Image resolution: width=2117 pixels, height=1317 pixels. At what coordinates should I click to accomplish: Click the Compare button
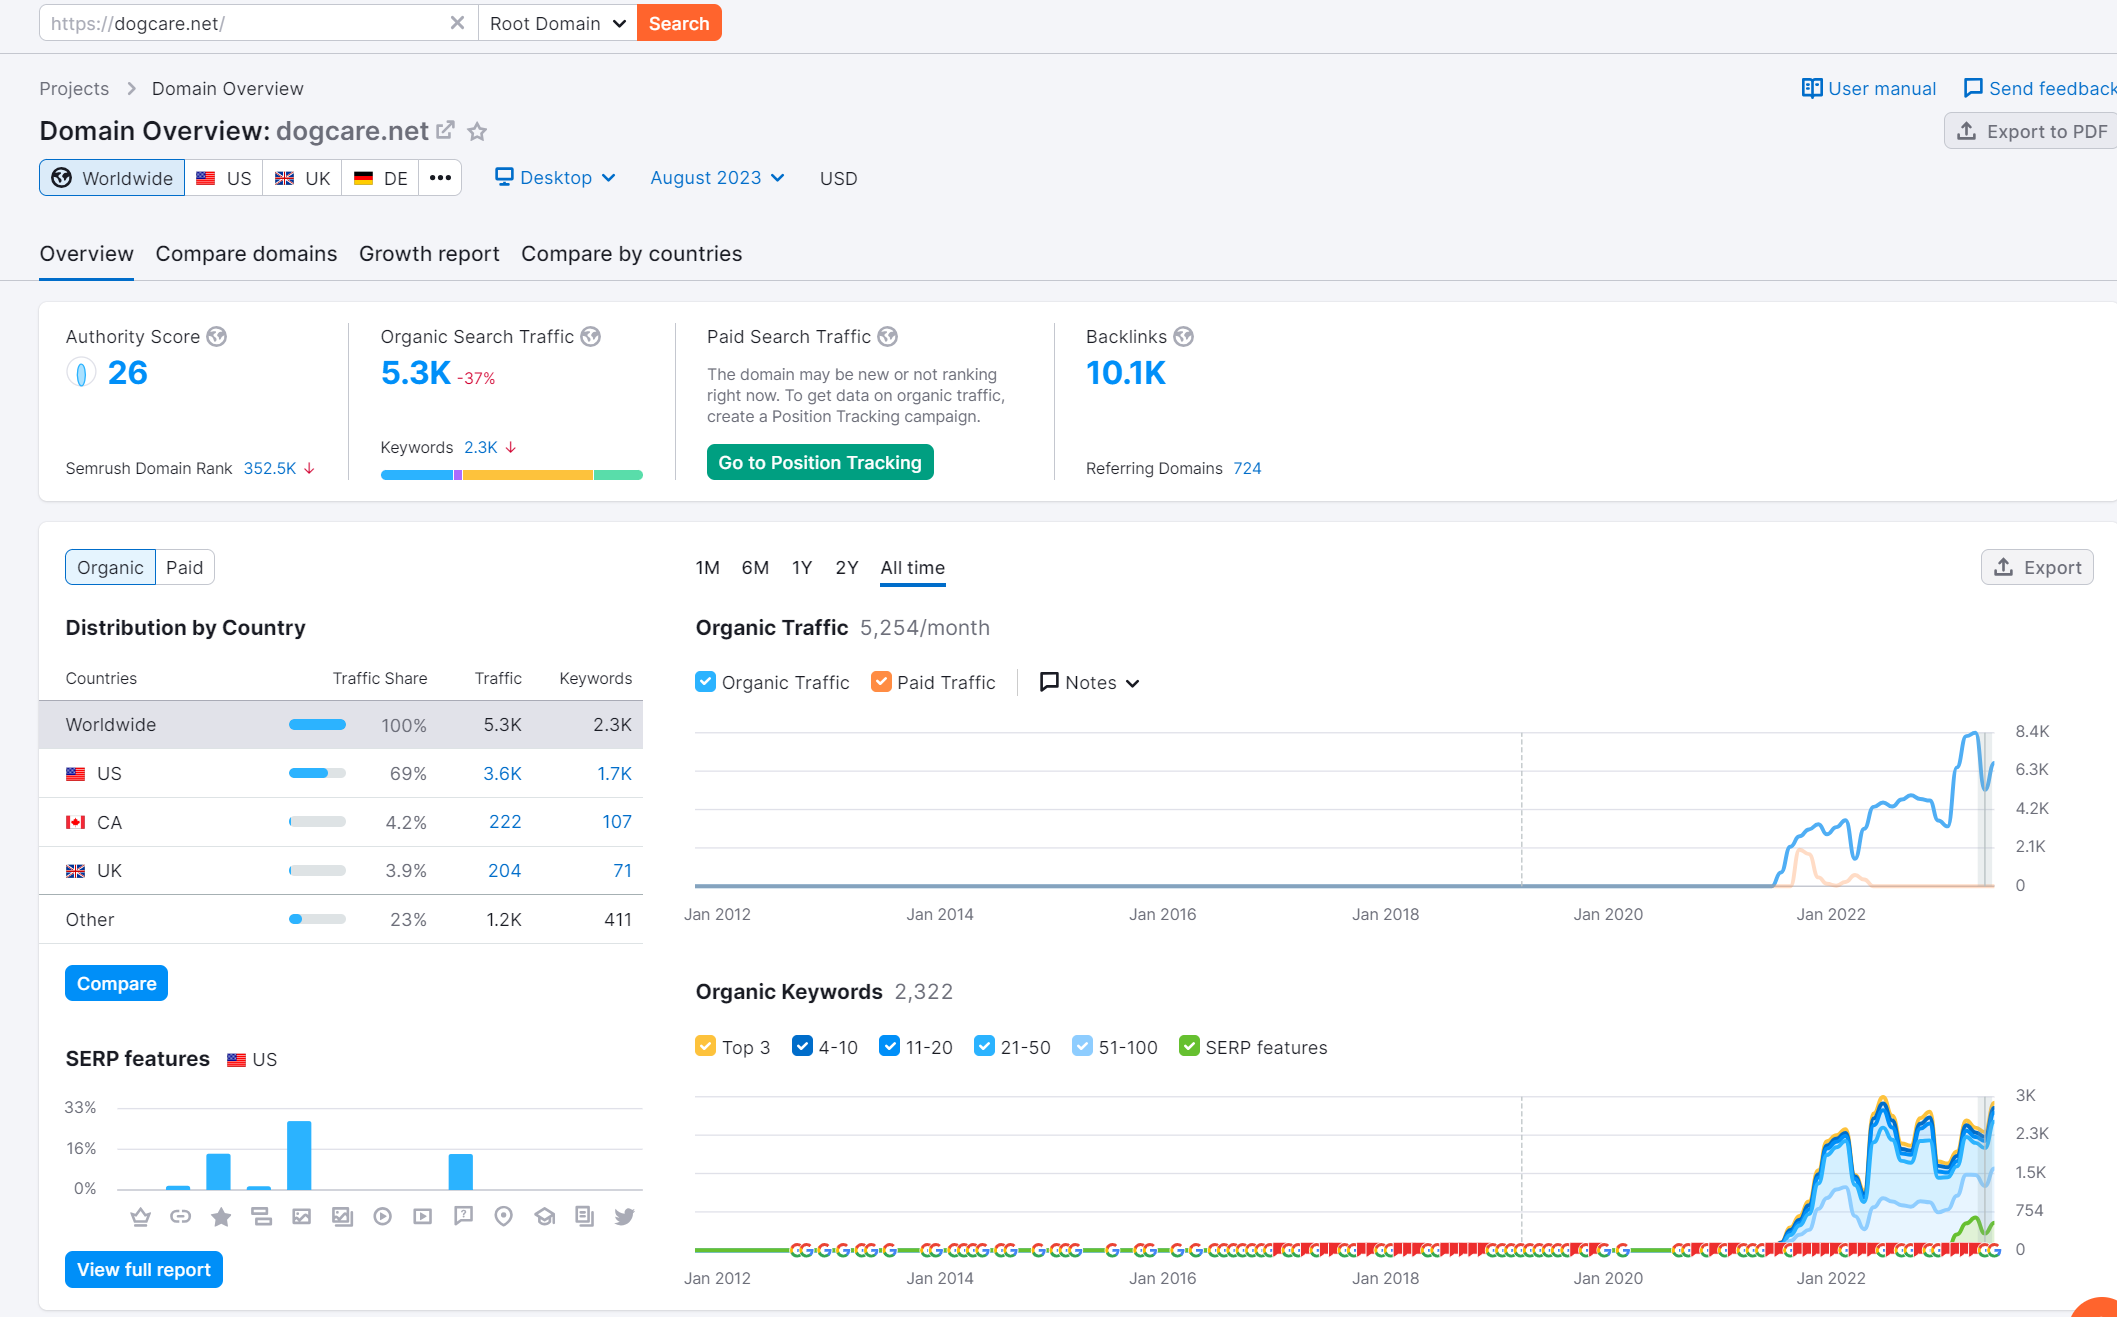tap(116, 983)
